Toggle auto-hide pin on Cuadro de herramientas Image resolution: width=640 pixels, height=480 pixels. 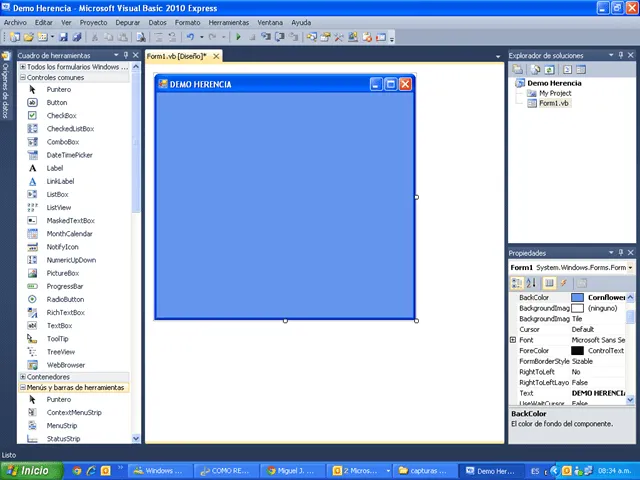click(126, 55)
